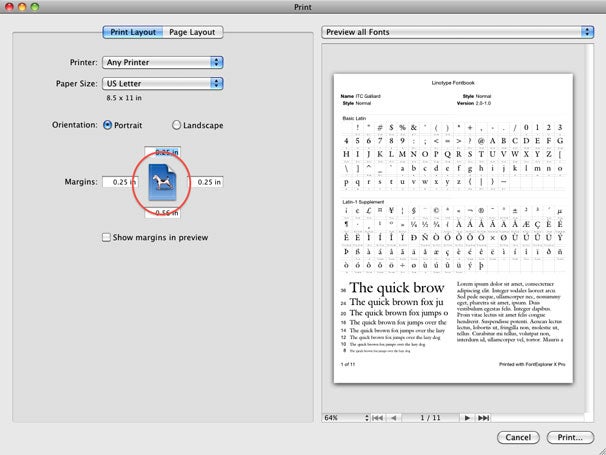
Task: Click the Orientation: label
Action: point(75,125)
